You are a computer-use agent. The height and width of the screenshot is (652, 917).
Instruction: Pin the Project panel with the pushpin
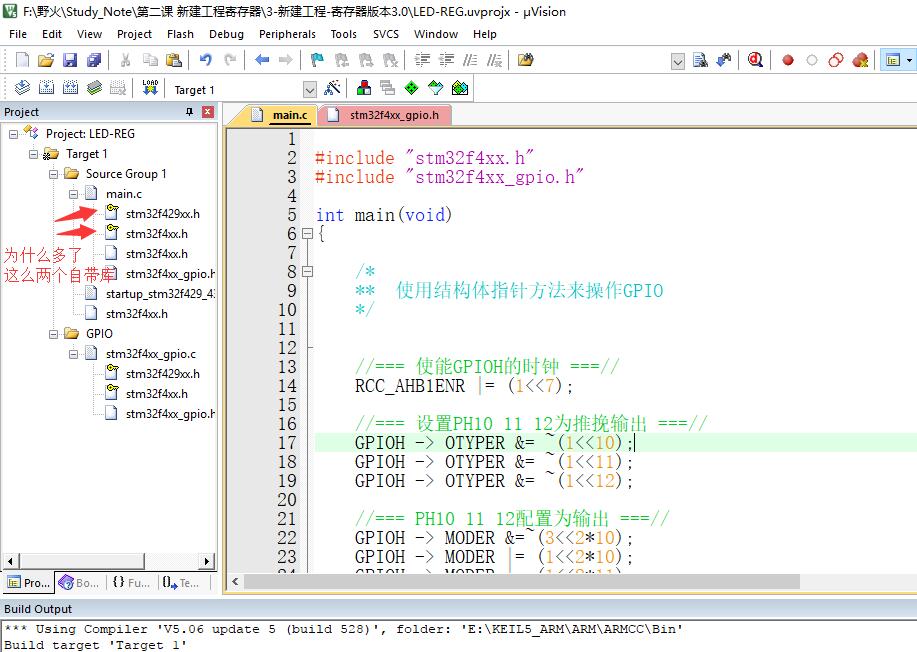pyautogui.click(x=190, y=112)
